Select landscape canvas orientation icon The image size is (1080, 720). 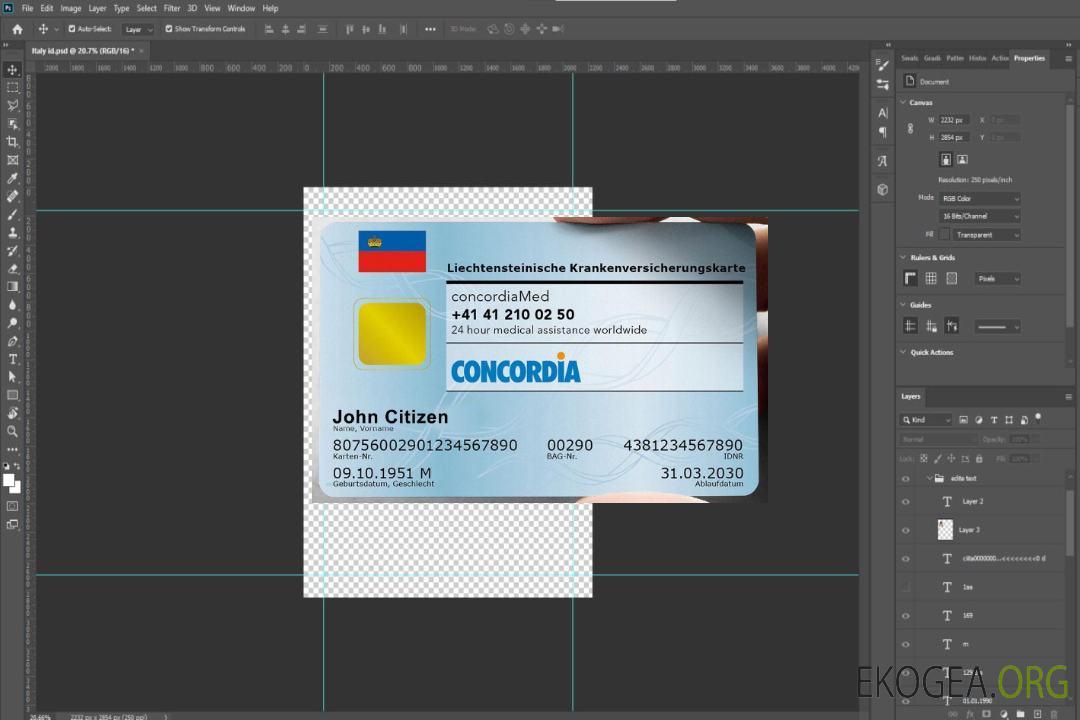pyautogui.click(x=962, y=159)
